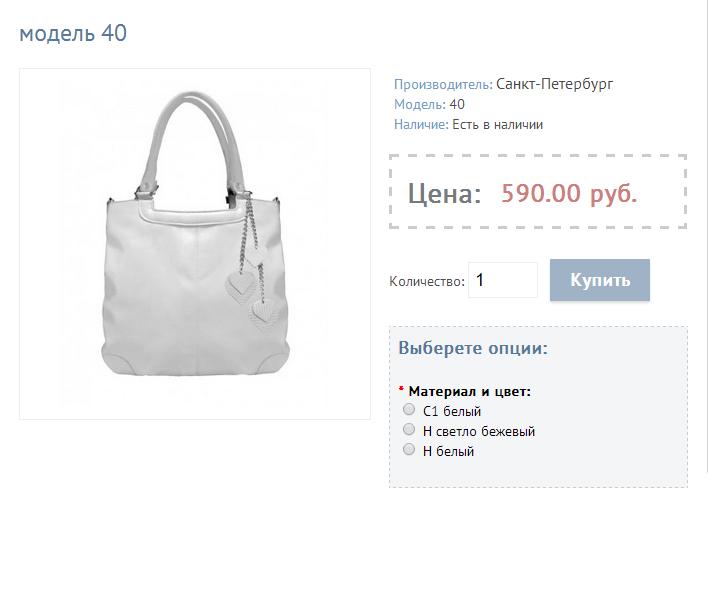Click the "Модель: 40" info line
This screenshot has width=708, height=598.
[x=429, y=104]
